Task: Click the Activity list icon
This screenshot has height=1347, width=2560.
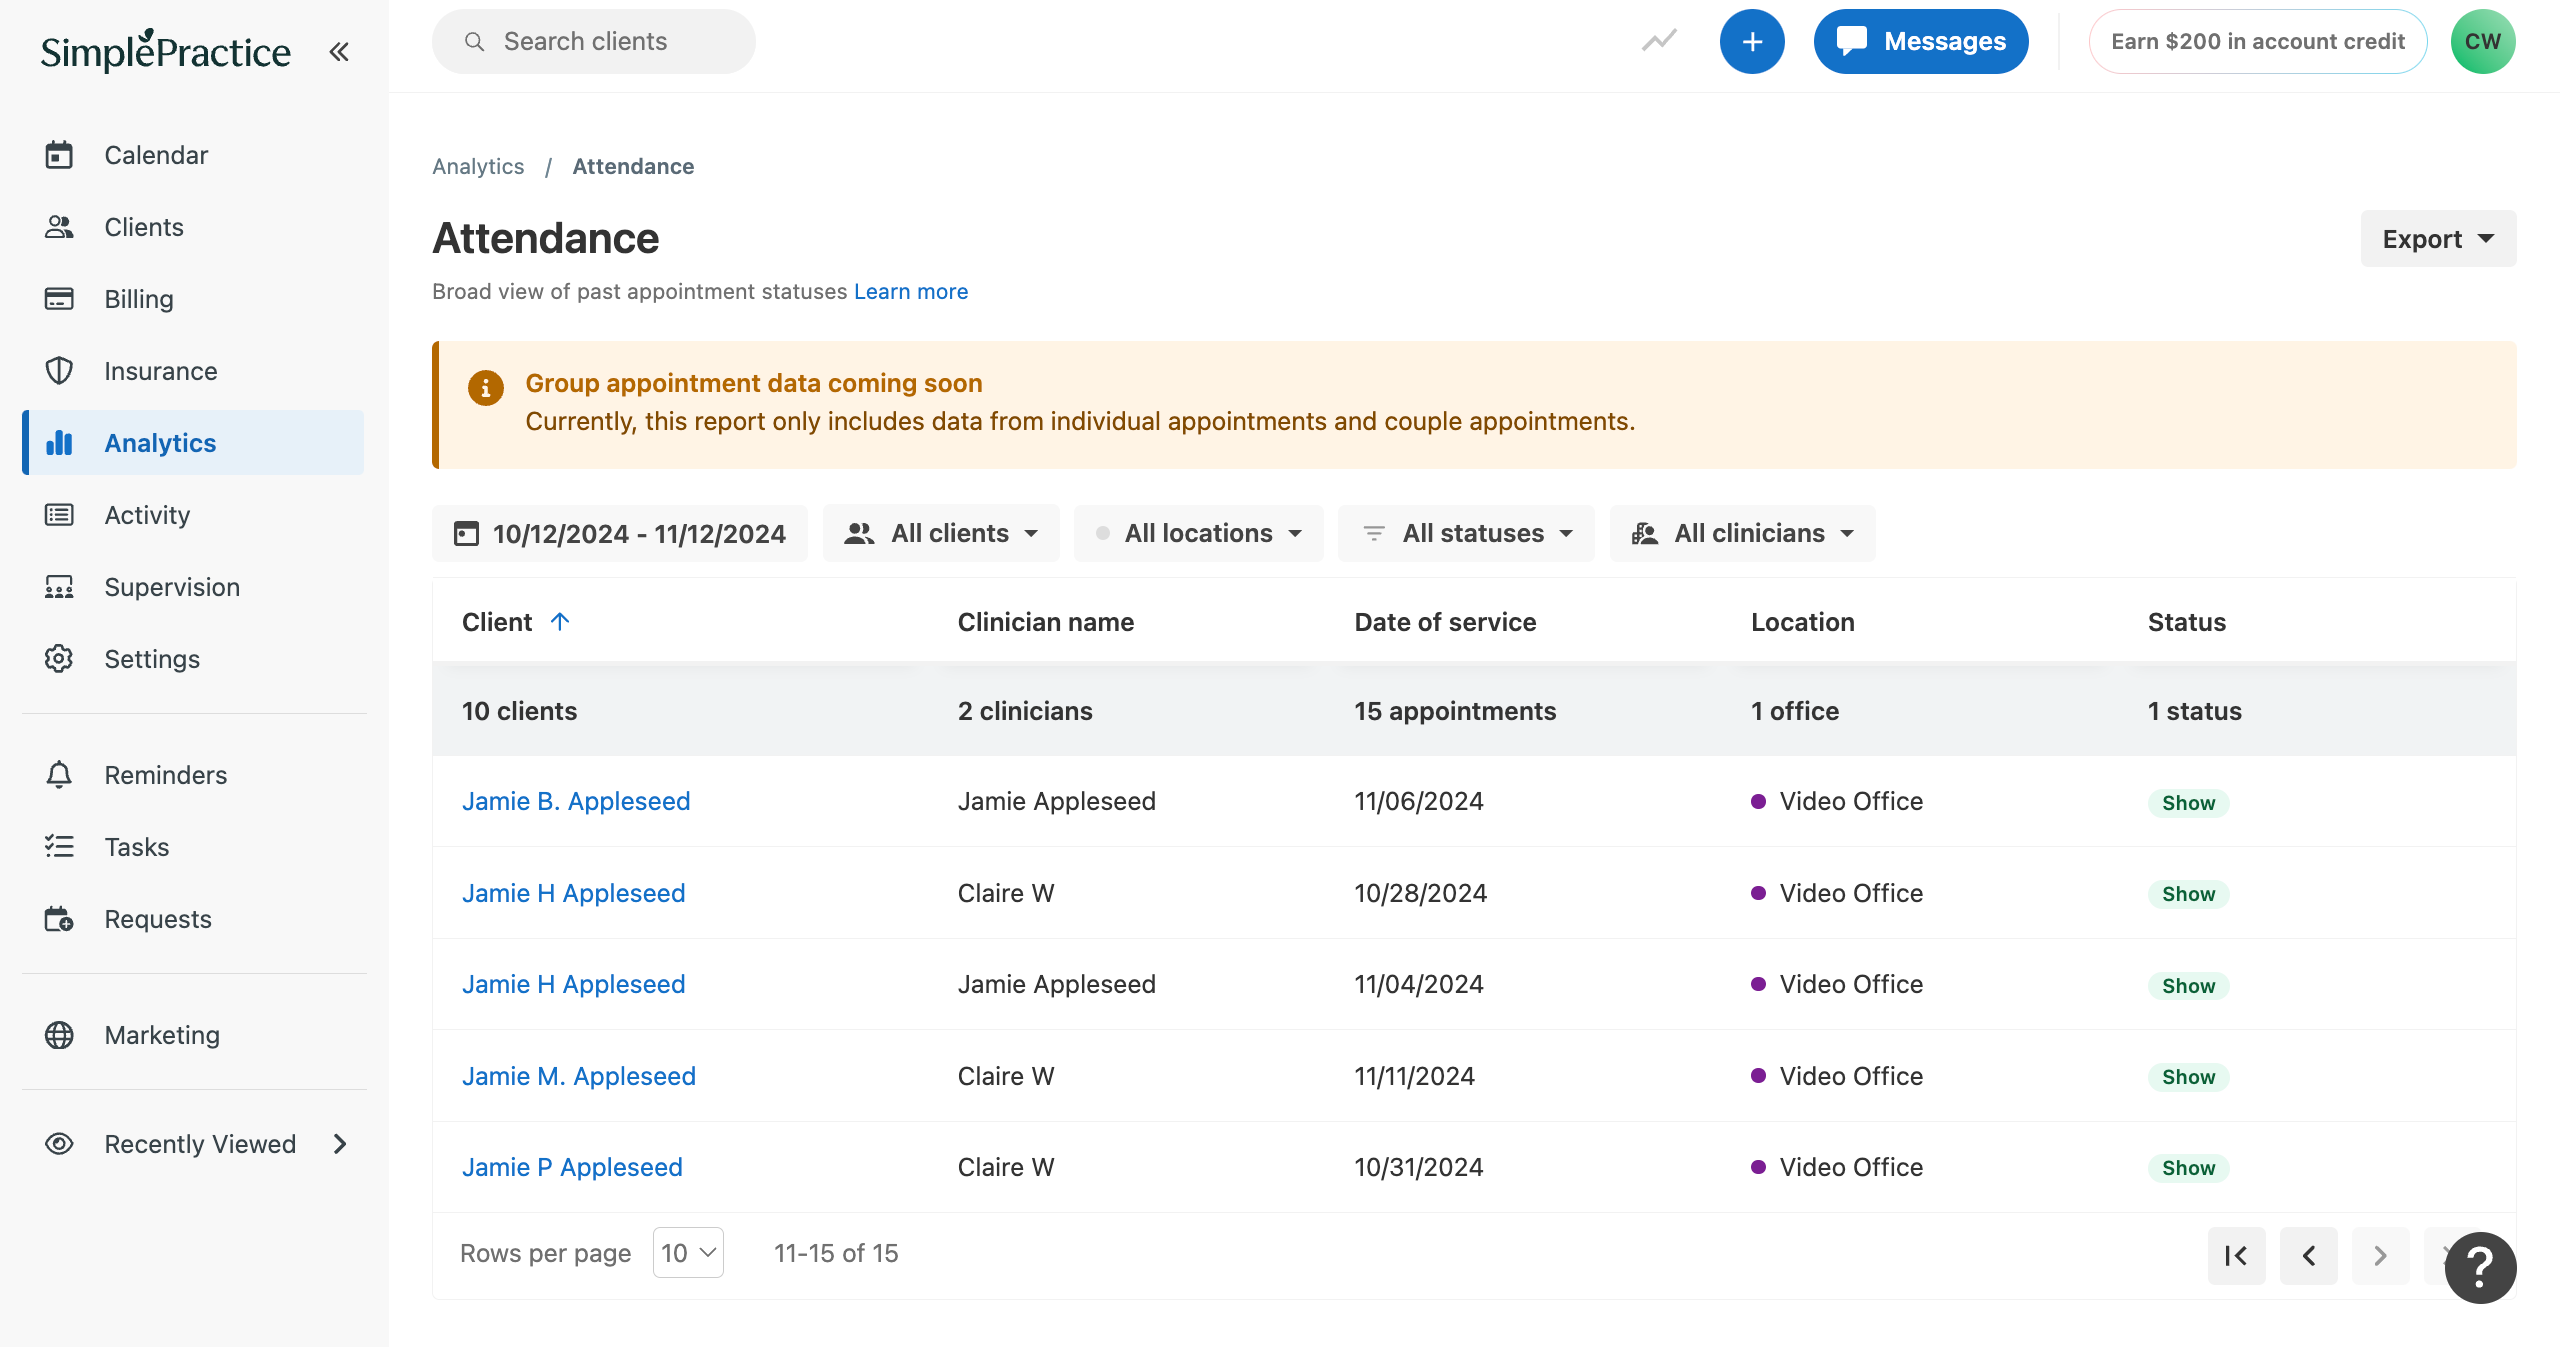Action: (x=59, y=515)
